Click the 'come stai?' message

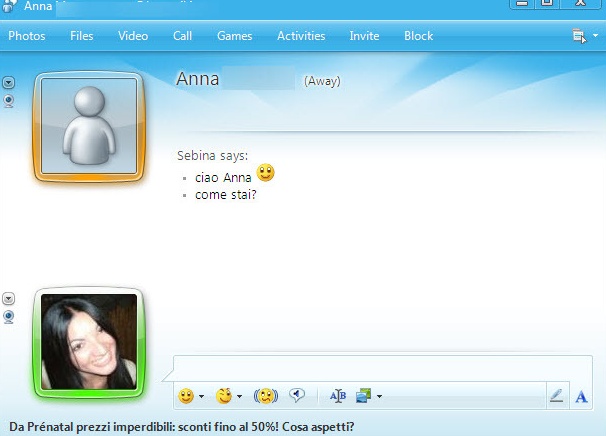pos(226,195)
